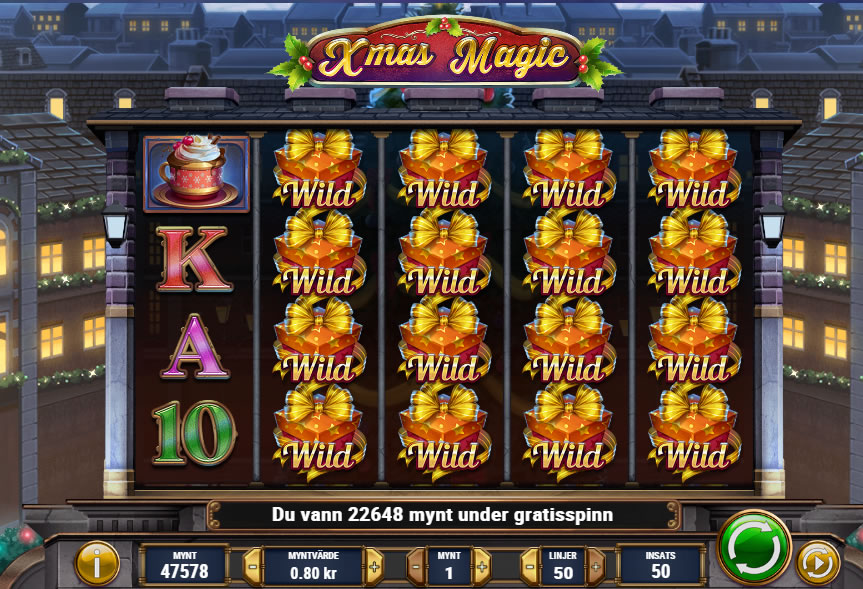The image size is (863, 589).
Task: Increase the number of Linjer
Action: [x=595, y=566]
